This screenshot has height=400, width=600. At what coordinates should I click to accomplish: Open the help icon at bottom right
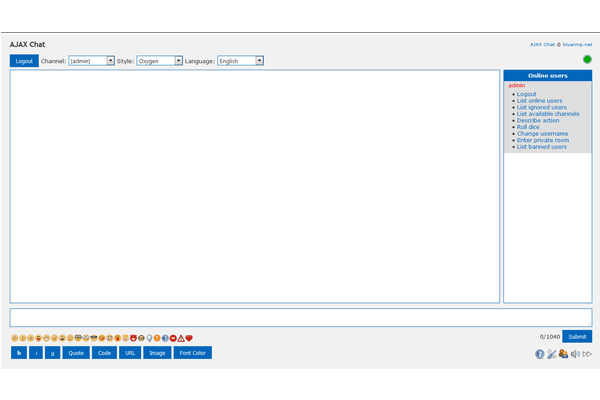pyautogui.click(x=540, y=353)
